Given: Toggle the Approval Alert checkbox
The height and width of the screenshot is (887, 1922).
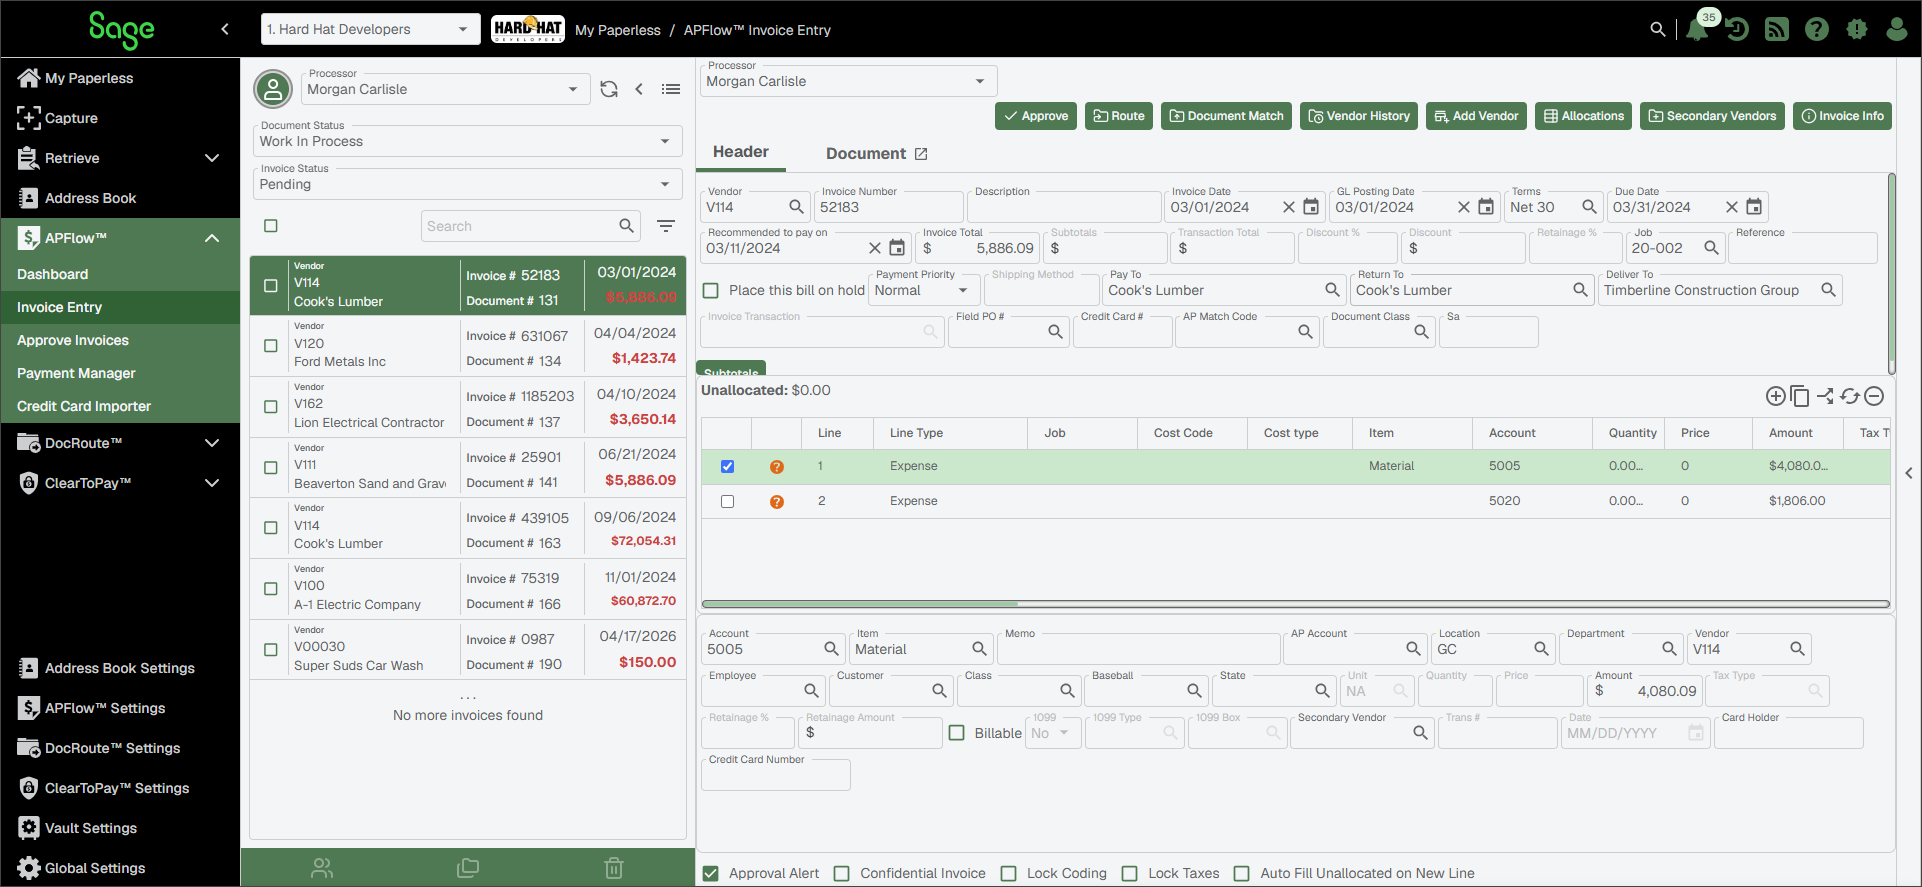Looking at the screenshot, I should coord(711,873).
